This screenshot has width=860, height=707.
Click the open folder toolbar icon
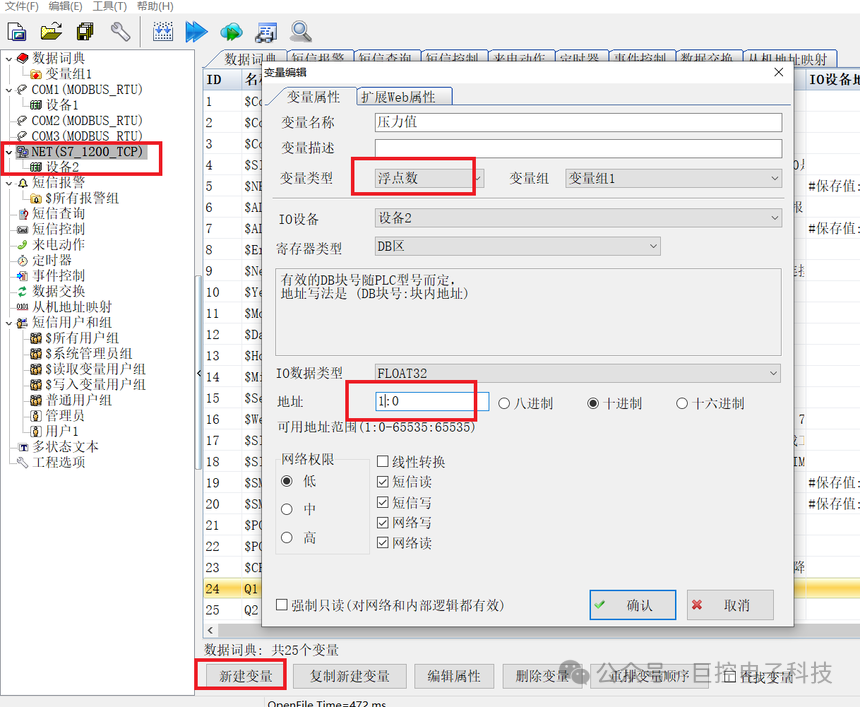[x=51, y=31]
